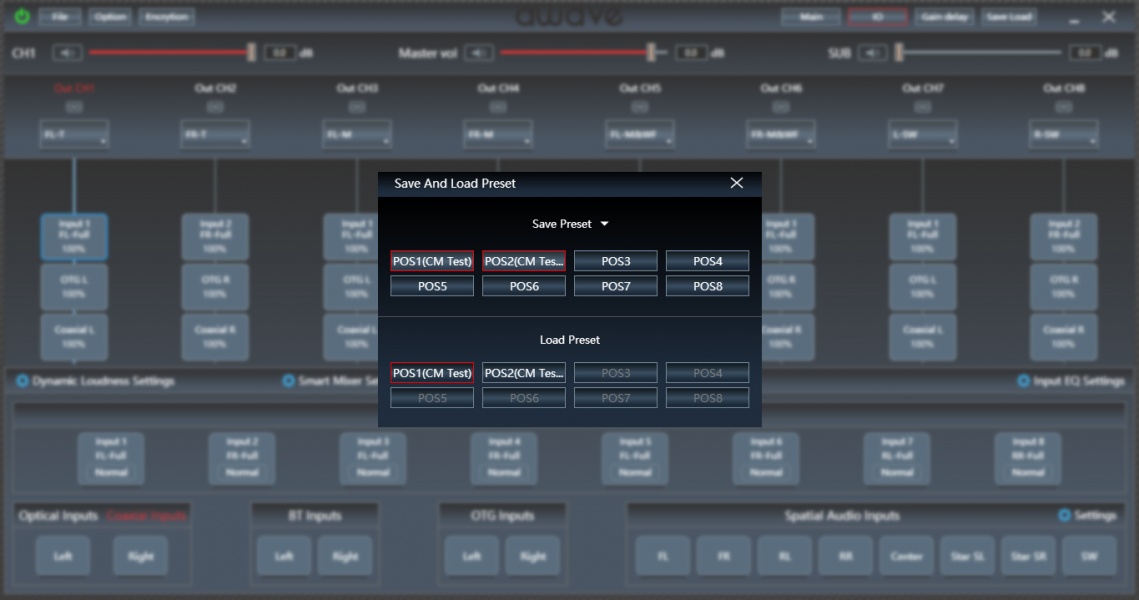The height and width of the screenshot is (600, 1139).
Task: Load the POS2(CM Test) preset
Action: 524,373
